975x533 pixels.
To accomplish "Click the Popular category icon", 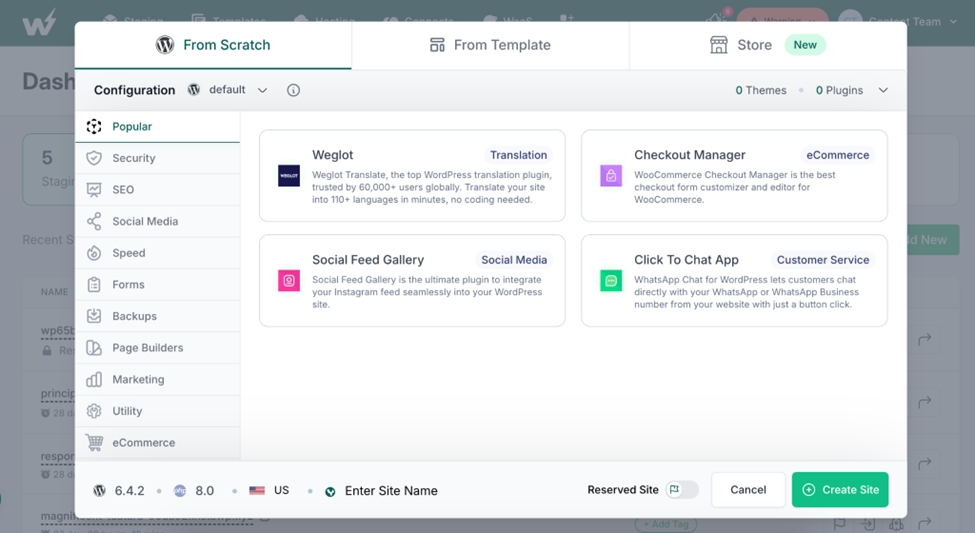I will click(94, 126).
